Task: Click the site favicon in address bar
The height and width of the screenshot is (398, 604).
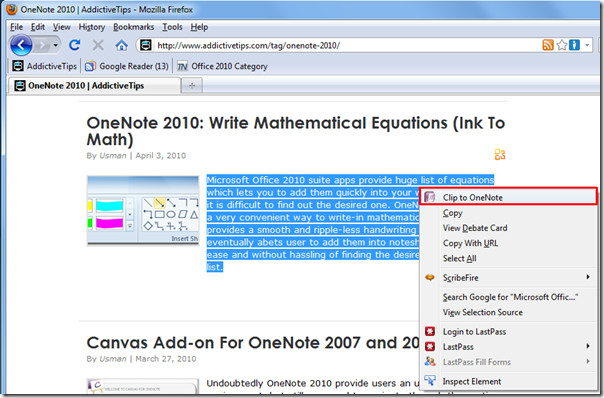Action: coord(146,45)
